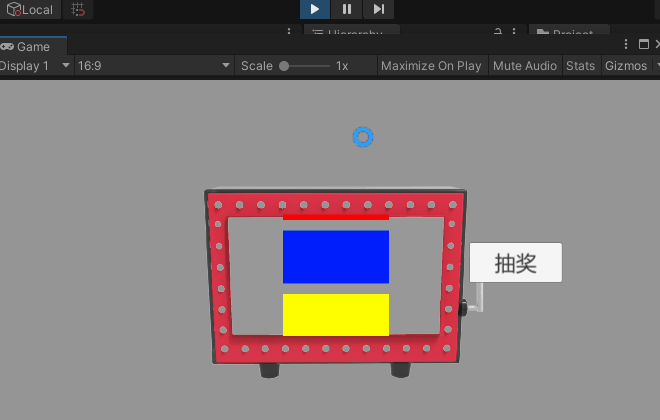This screenshot has height=420, width=660.
Task: Switch to the Hierarchy tab
Action: tap(352, 31)
